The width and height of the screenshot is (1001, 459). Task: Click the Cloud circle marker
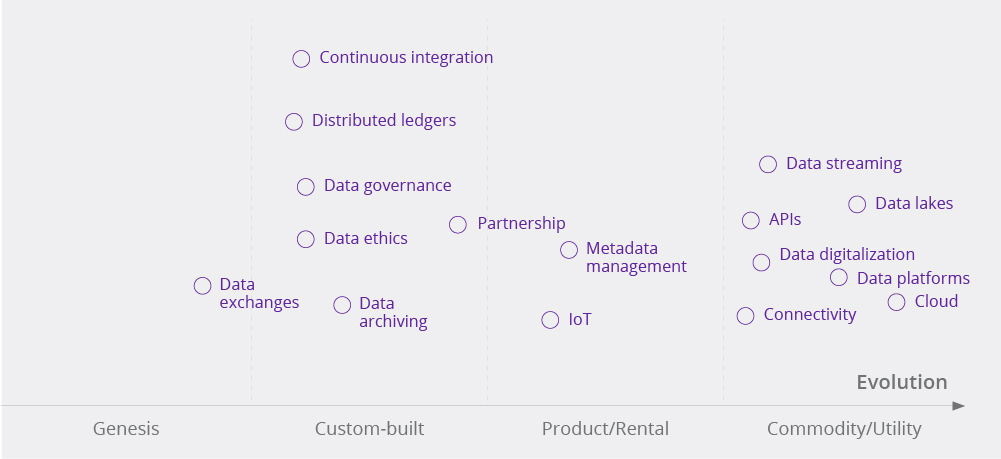(x=896, y=302)
